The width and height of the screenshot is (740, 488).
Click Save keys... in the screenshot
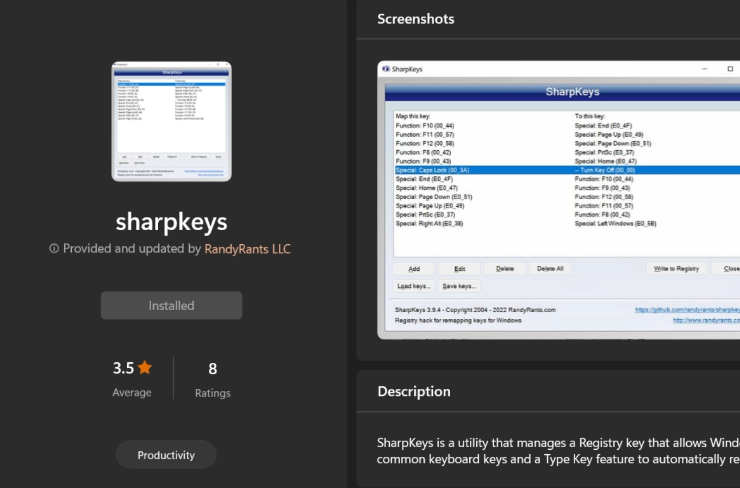point(459,286)
